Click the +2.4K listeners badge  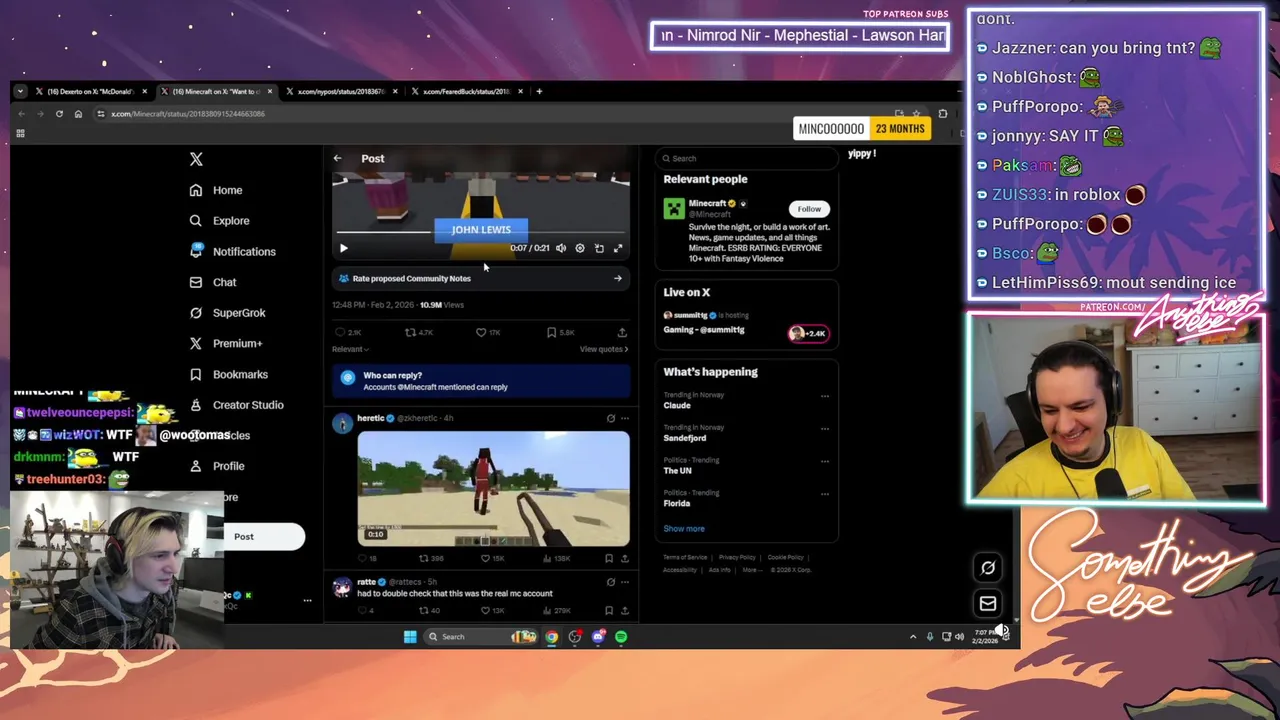tap(808, 333)
